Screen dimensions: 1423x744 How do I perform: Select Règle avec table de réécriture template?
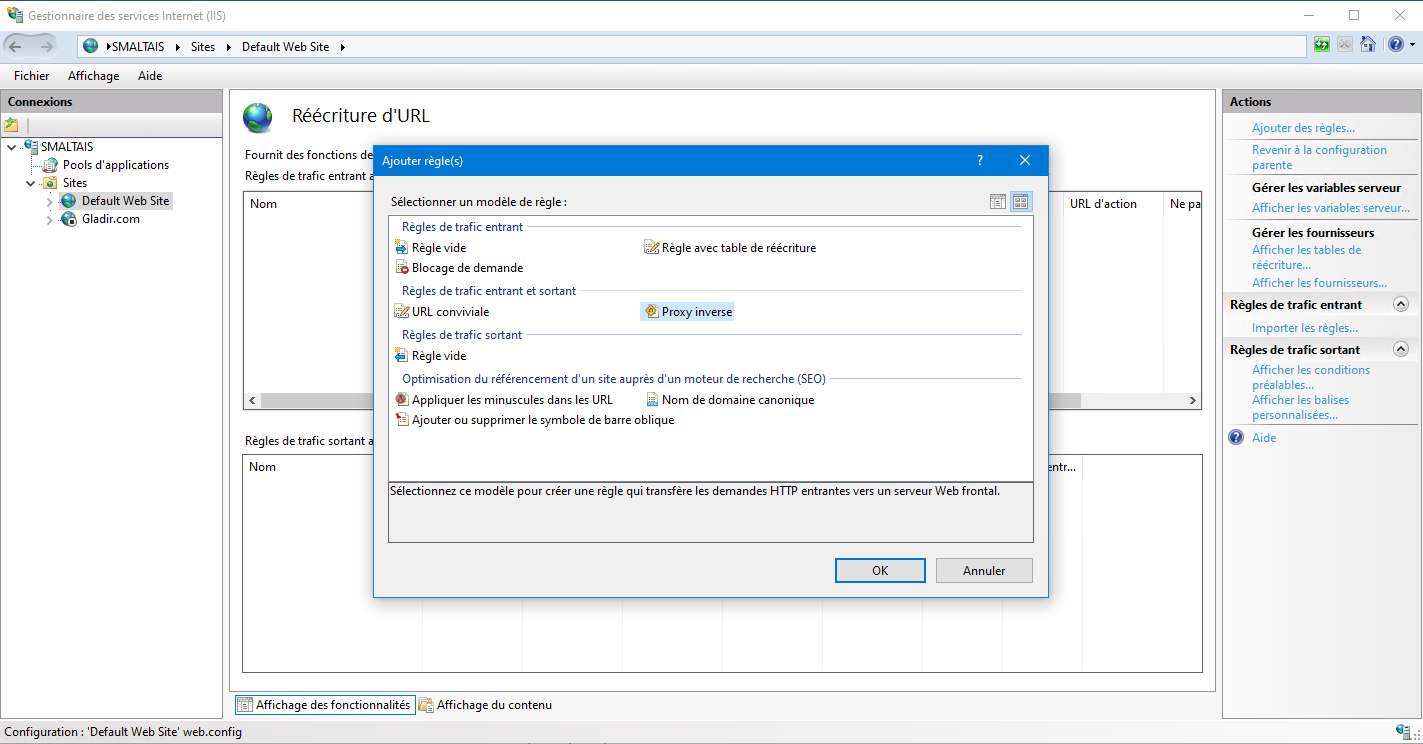pyautogui.click(x=738, y=248)
